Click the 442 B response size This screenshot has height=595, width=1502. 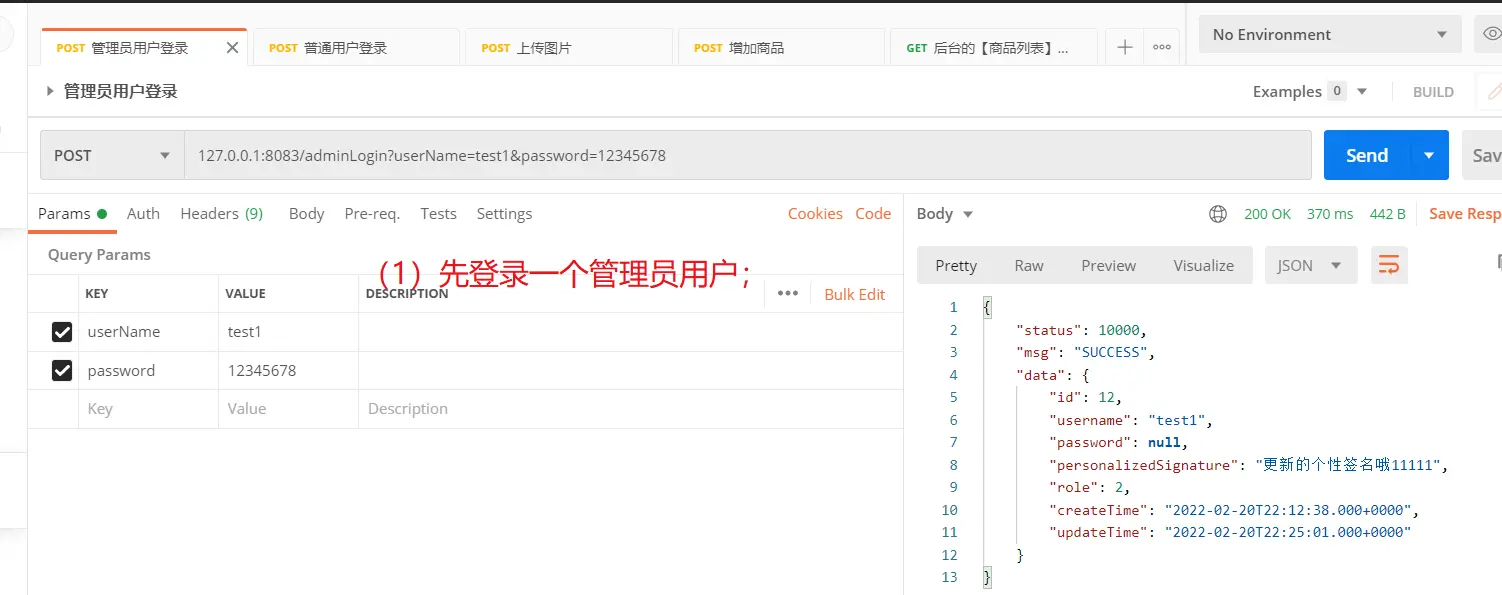[1388, 214]
